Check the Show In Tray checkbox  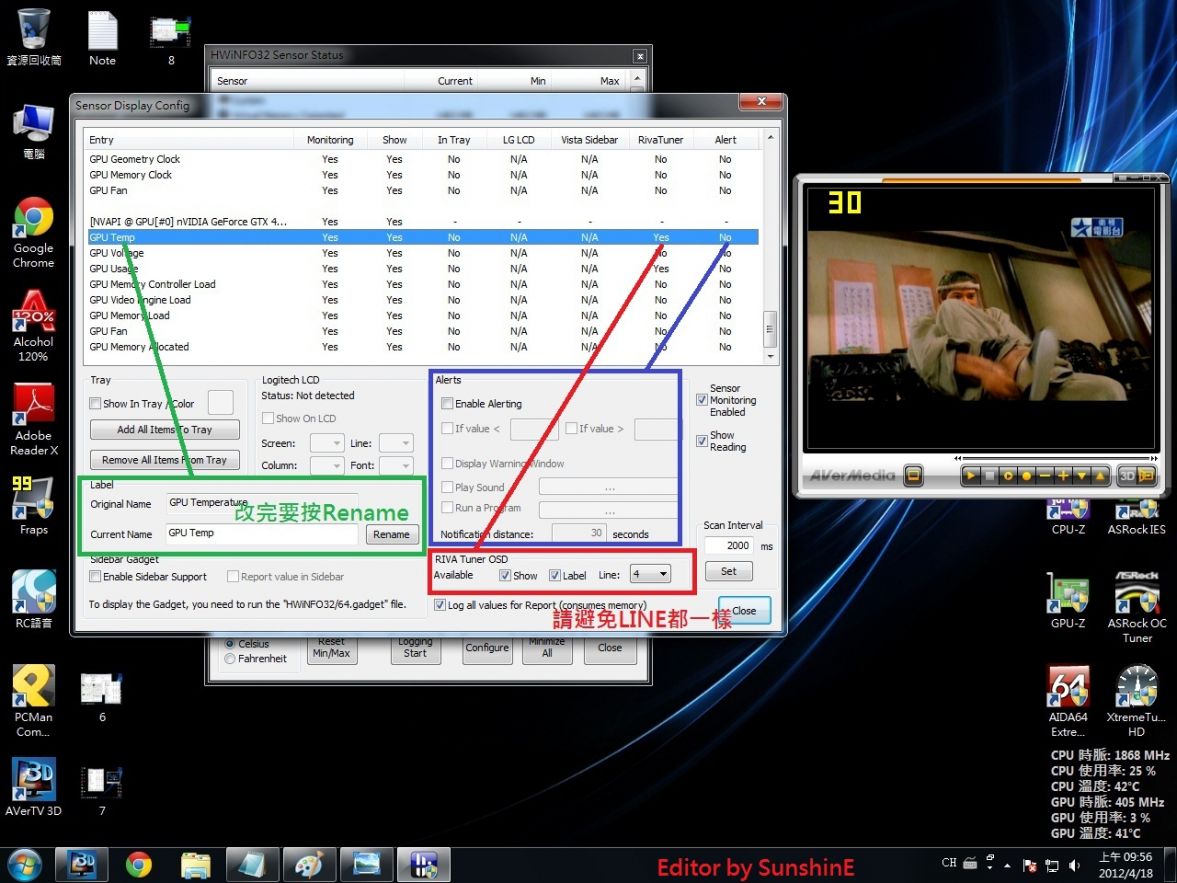(95, 404)
